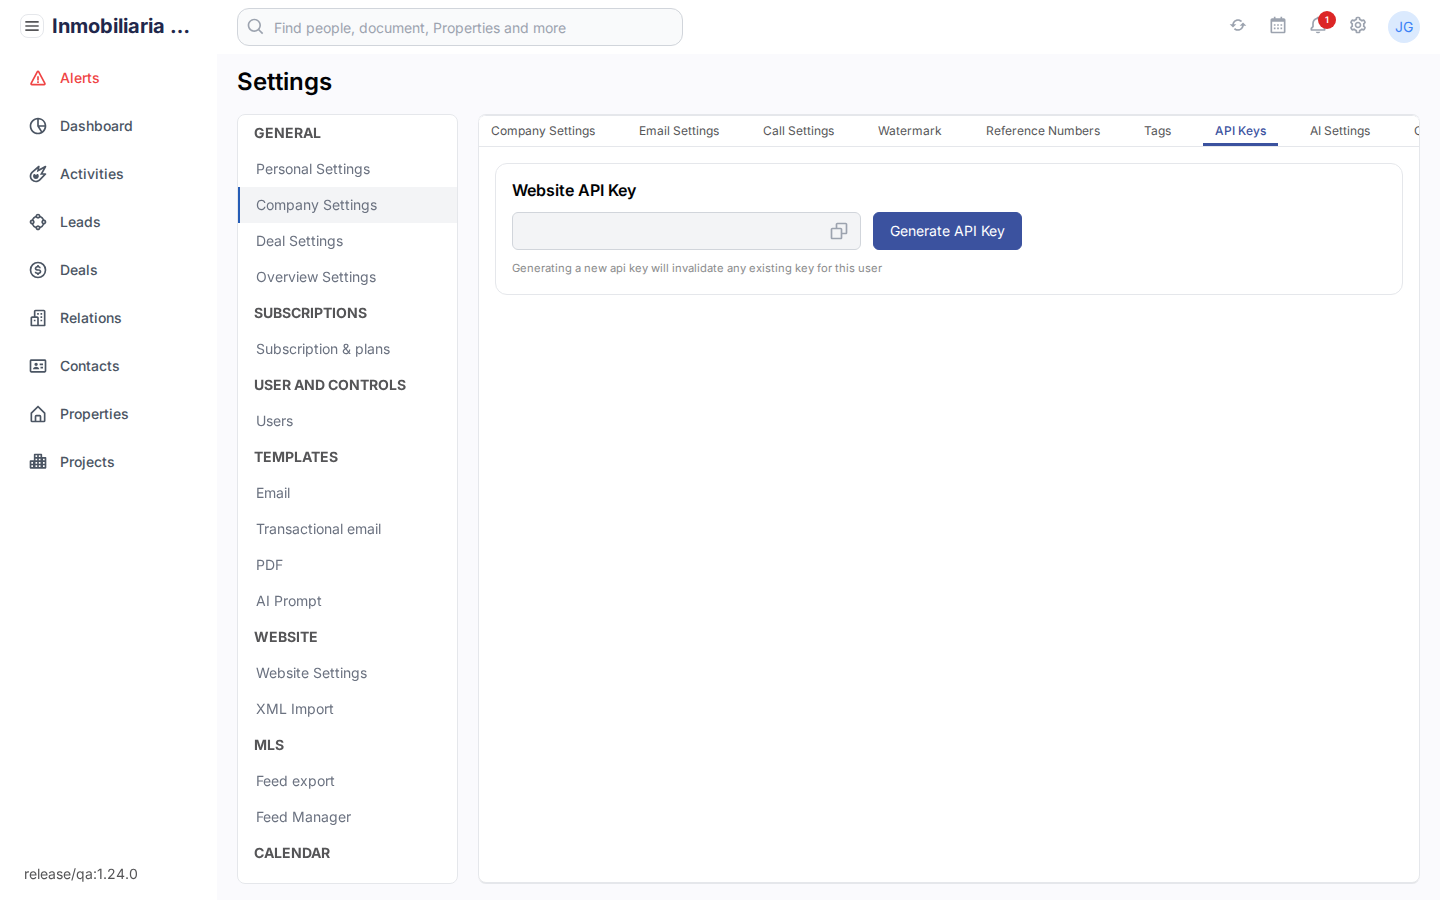Image resolution: width=1440 pixels, height=900 pixels.
Task: Click the Leads icon
Action: point(37,221)
